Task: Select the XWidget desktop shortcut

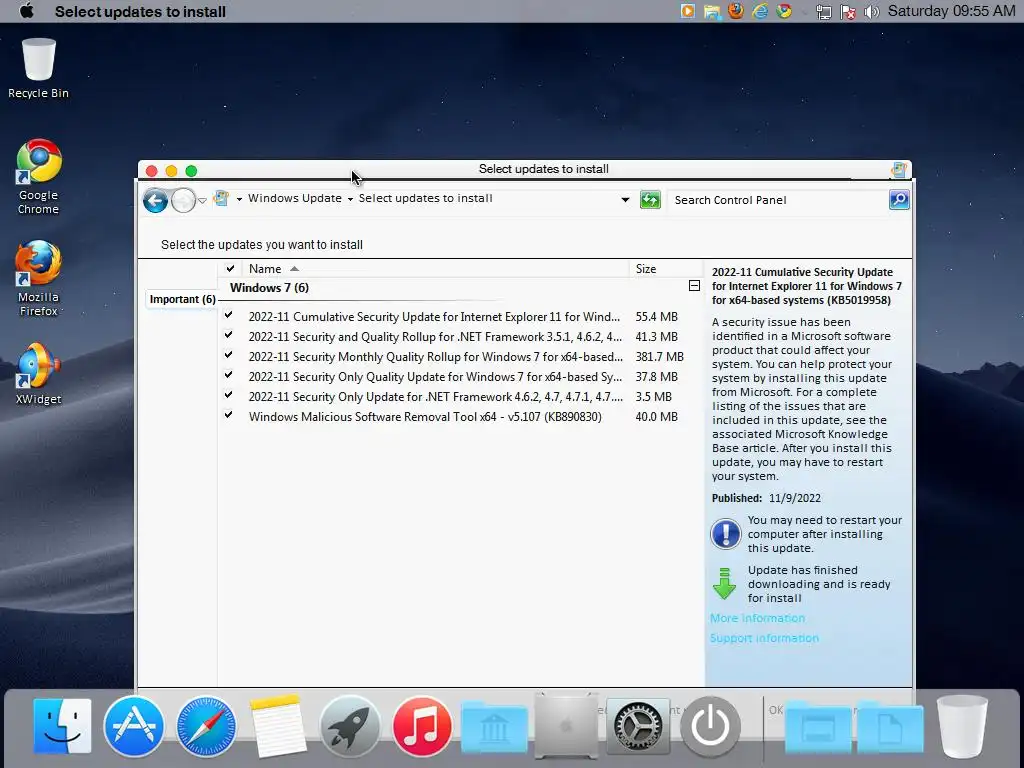Action: coord(39,374)
